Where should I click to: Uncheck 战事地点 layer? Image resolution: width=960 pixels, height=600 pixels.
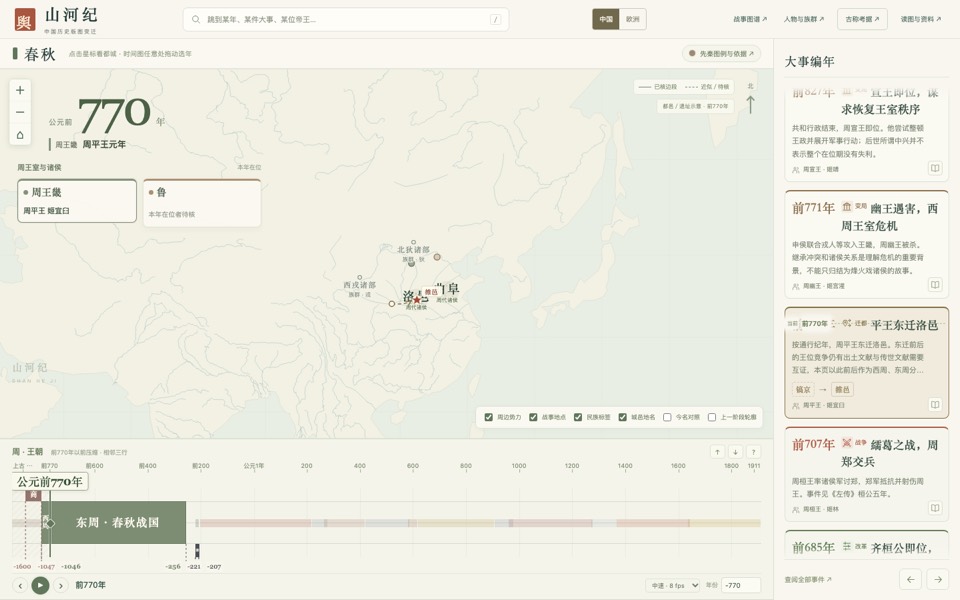(533, 417)
